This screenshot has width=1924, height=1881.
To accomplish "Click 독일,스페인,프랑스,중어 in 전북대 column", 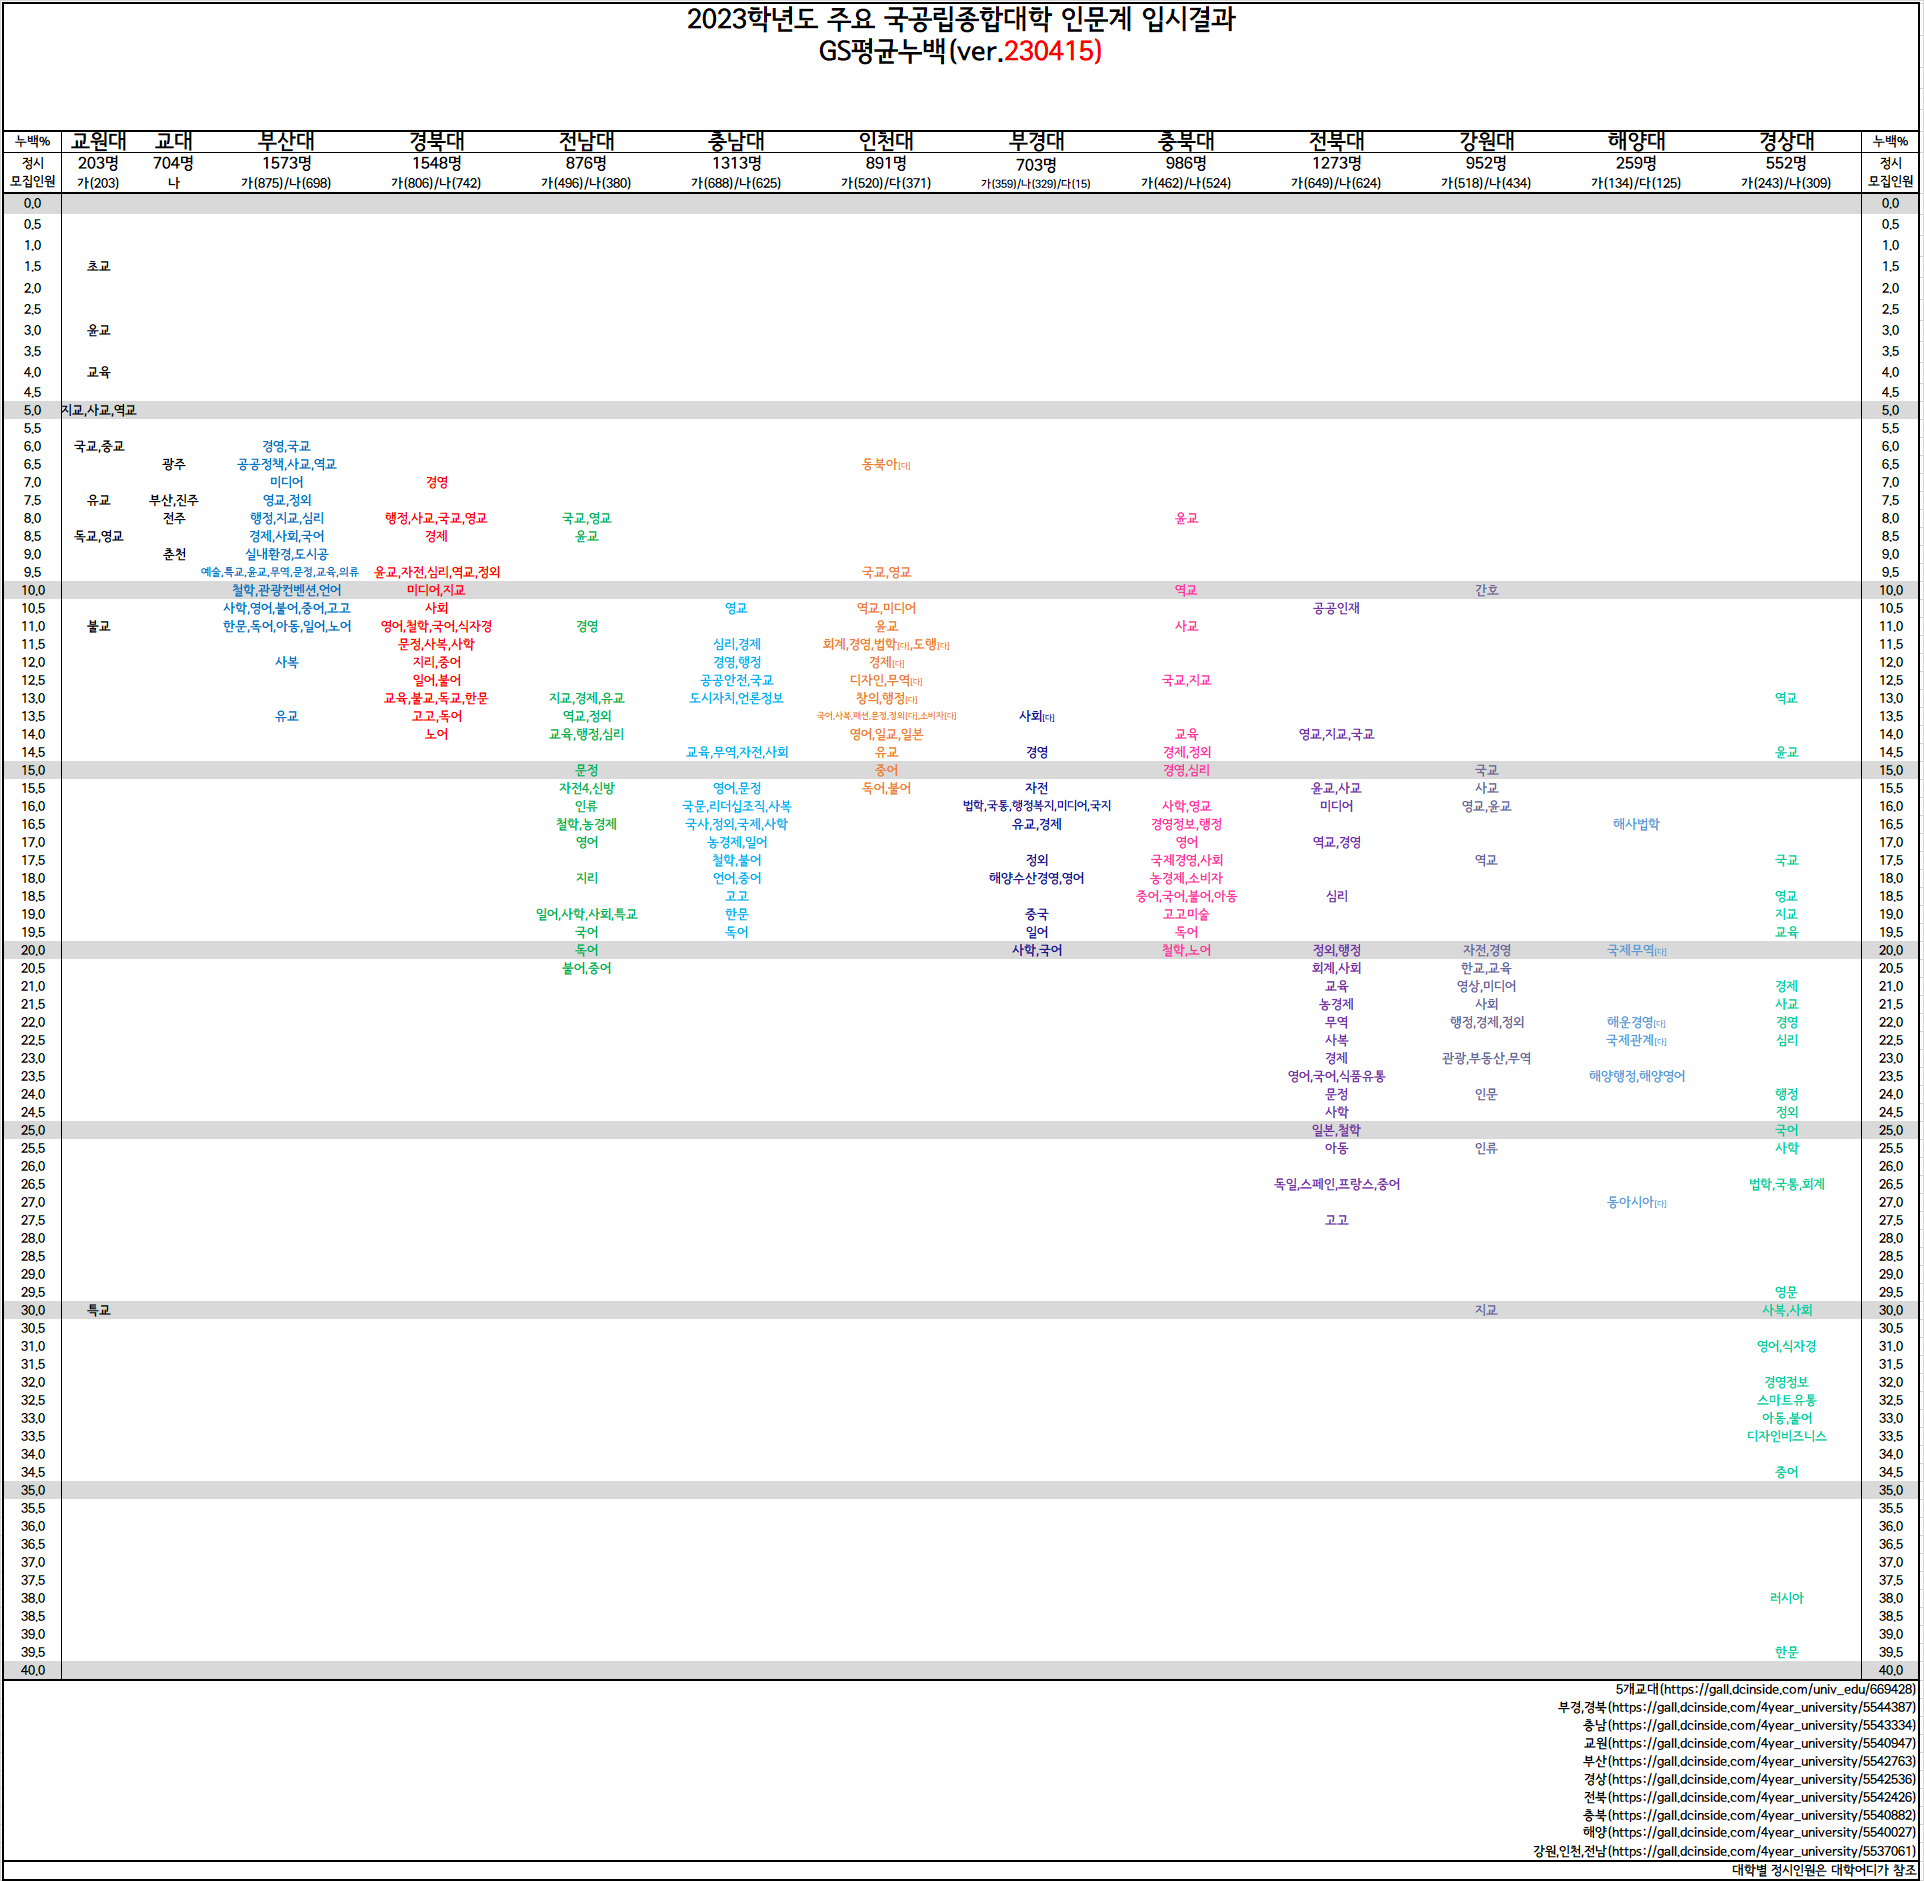I will click(x=1336, y=1184).
